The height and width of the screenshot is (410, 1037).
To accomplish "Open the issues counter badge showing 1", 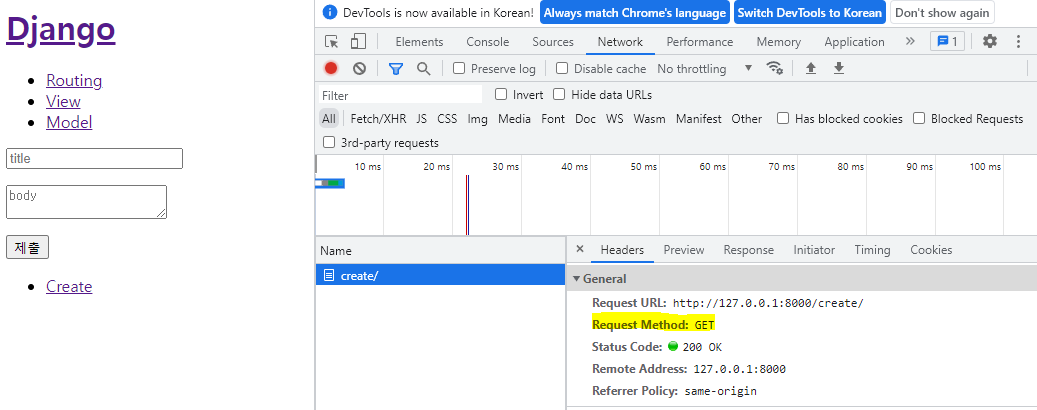I will [947, 42].
